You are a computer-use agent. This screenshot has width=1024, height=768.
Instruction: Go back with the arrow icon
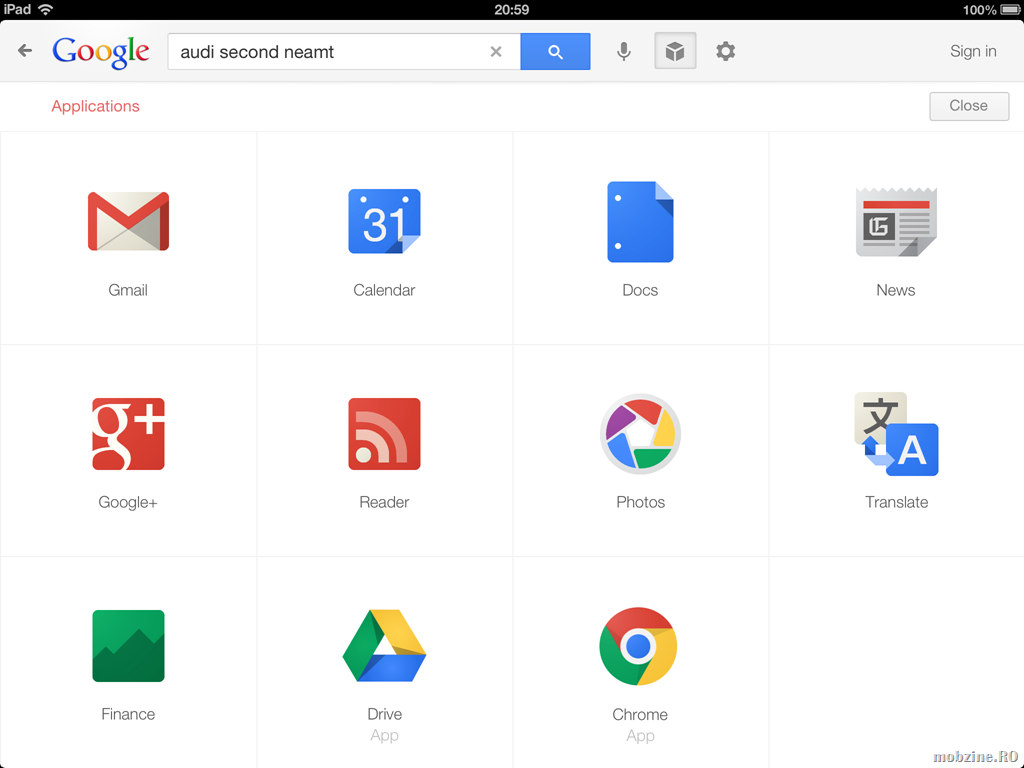(25, 50)
